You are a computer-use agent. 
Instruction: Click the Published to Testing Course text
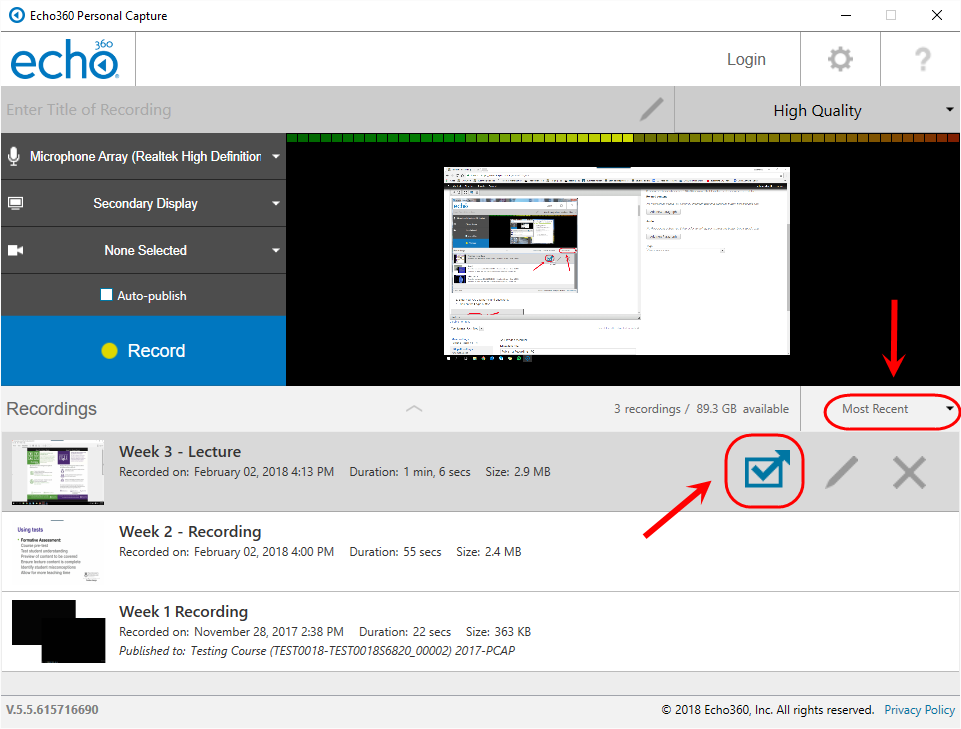[317, 651]
